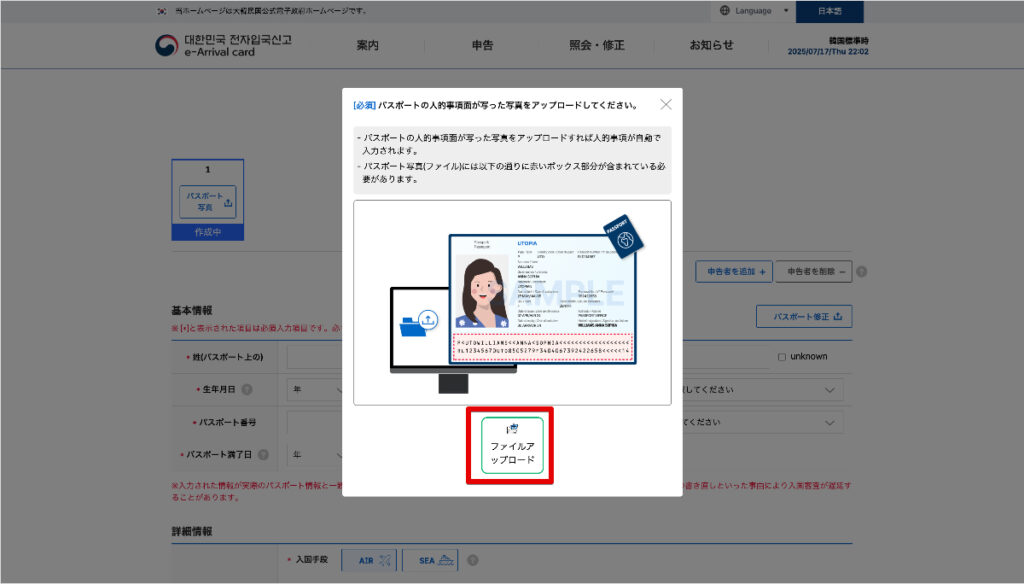This screenshot has height=584, width=1024.
Task: Close the passport upload dialog
Action: click(665, 103)
